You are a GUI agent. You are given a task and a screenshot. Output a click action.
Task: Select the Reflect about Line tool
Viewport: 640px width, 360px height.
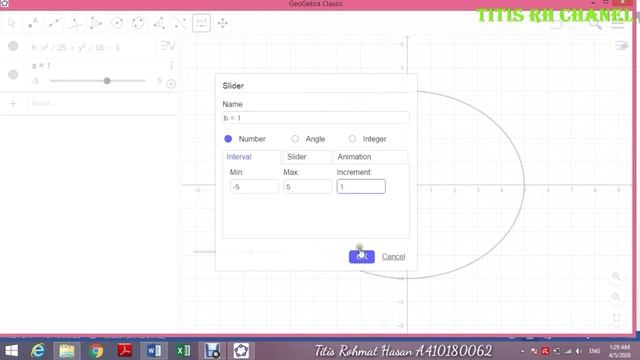point(180,23)
